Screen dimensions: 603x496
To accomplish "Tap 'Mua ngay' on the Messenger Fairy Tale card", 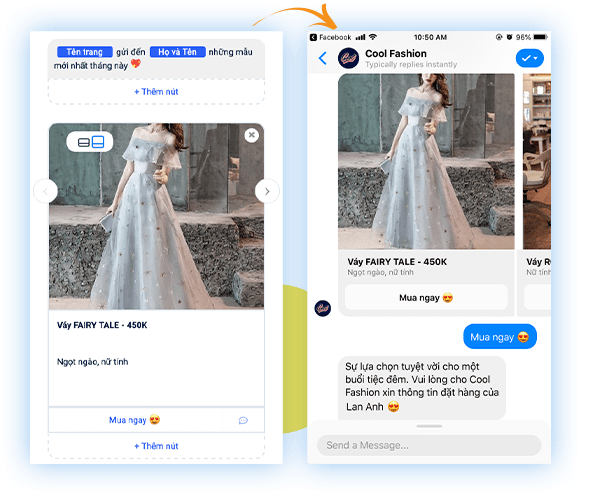I will pyautogui.click(x=426, y=298).
